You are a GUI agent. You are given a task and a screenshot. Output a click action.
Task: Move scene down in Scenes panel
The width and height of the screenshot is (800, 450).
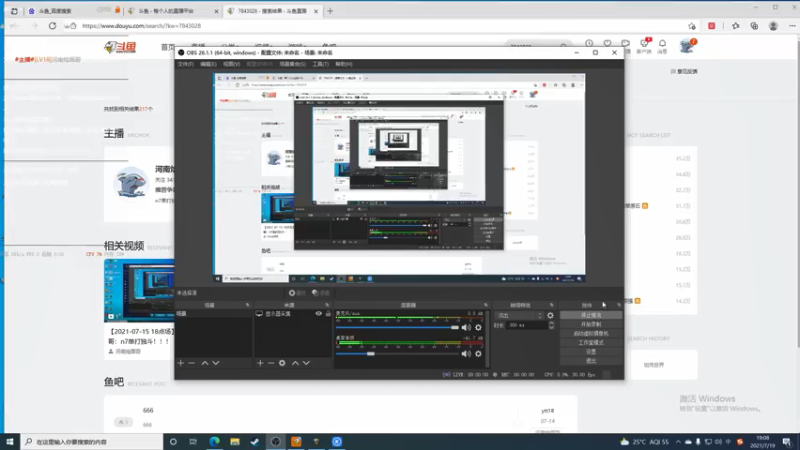click(x=216, y=363)
